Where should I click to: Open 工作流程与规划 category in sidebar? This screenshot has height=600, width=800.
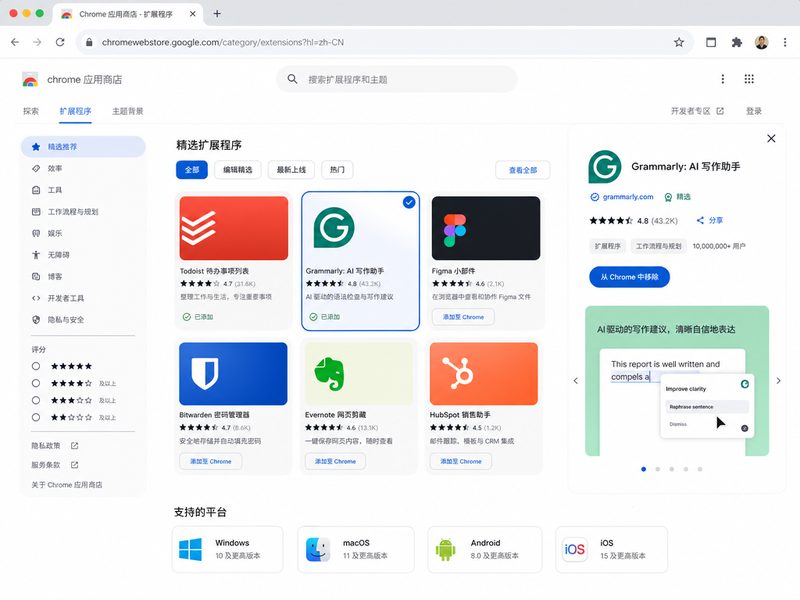[x=83, y=212]
